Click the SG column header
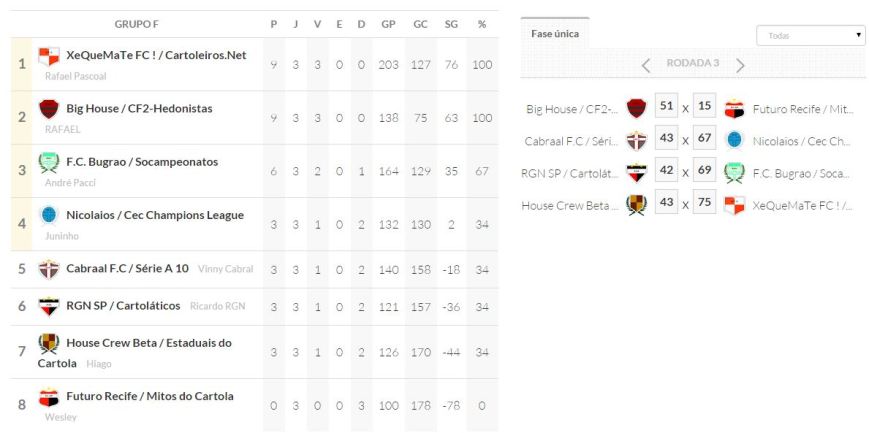The image size is (869, 433). click(x=451, y=24)
